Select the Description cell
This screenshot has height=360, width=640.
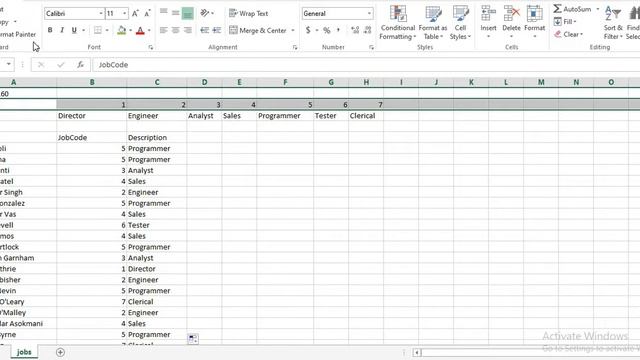coord(157,138)
